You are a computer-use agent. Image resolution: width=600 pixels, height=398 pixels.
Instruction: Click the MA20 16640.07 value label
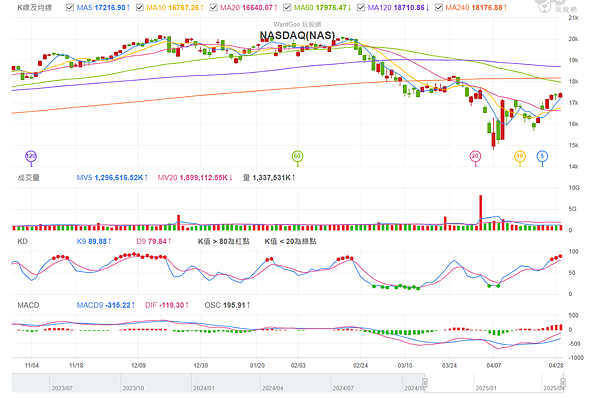click(x=248, y=8)
